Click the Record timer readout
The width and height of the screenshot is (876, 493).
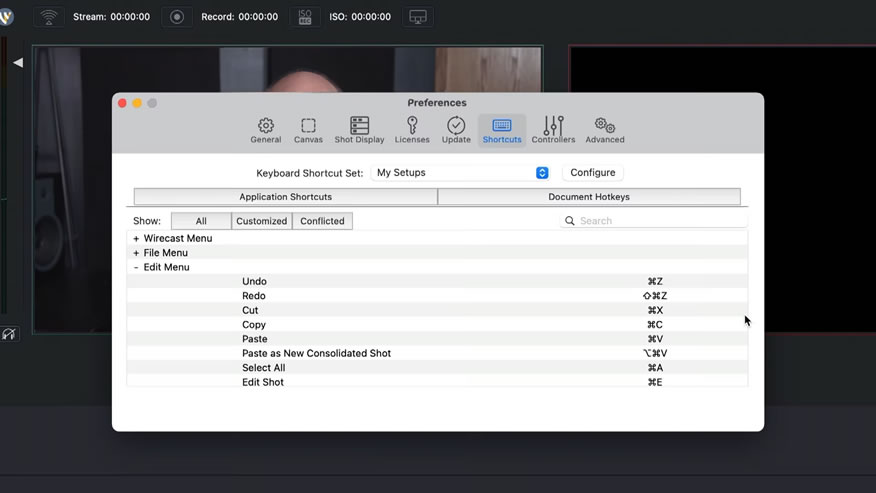coord(239,17)
